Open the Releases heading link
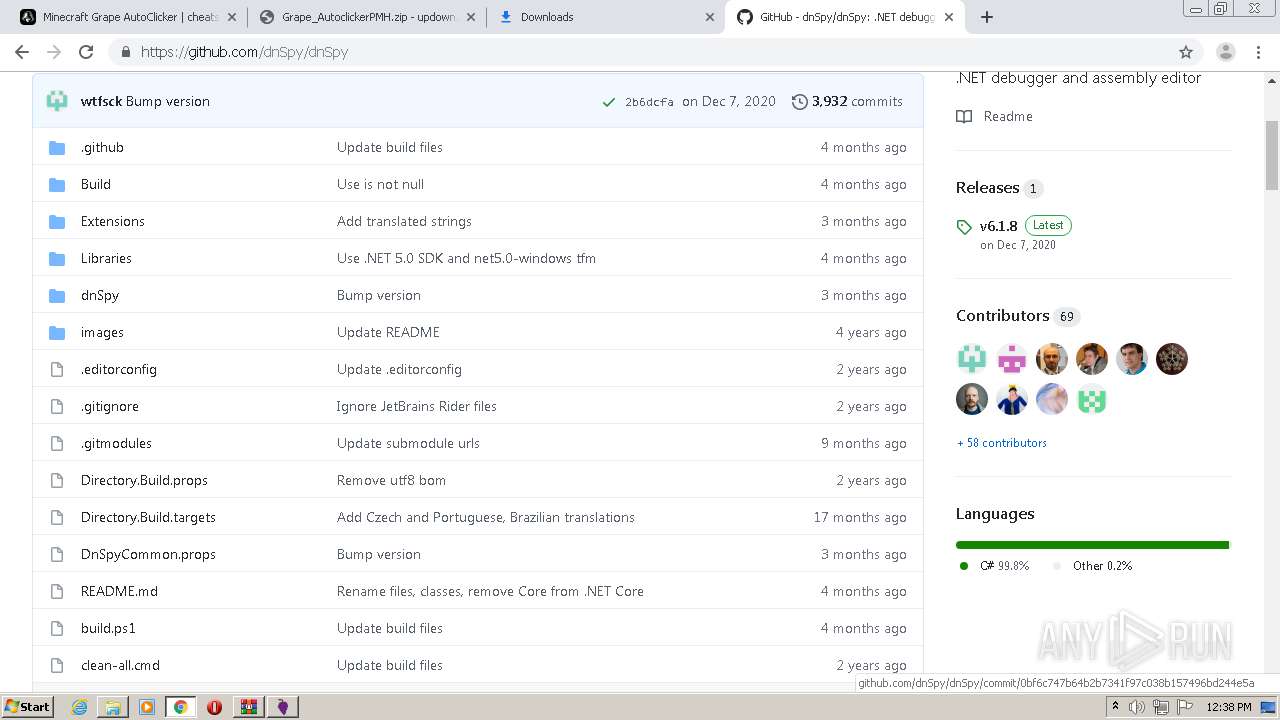This screenshot has height=720, width=1280. pyautogui.click(x=987, y=188)
